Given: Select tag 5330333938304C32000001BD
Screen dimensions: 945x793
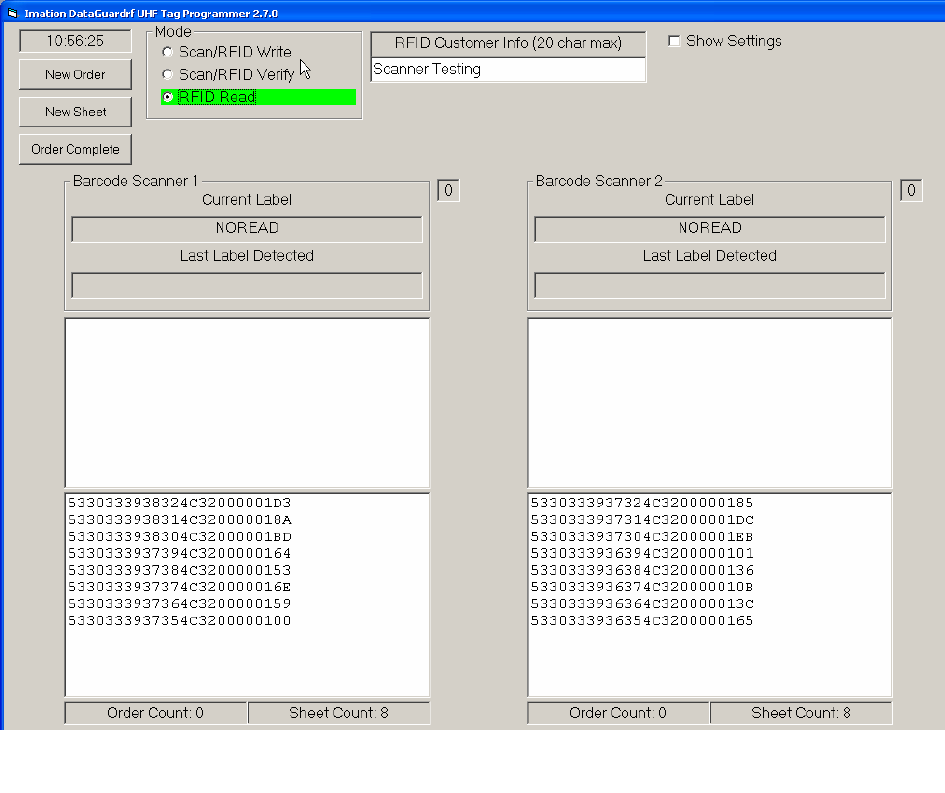Looking at the screenshot, I should tap(180, 536).
